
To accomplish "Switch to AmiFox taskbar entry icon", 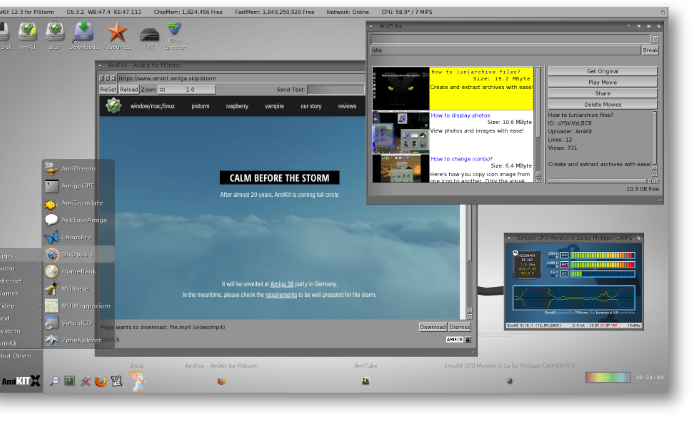I will (x=221, y=381).
